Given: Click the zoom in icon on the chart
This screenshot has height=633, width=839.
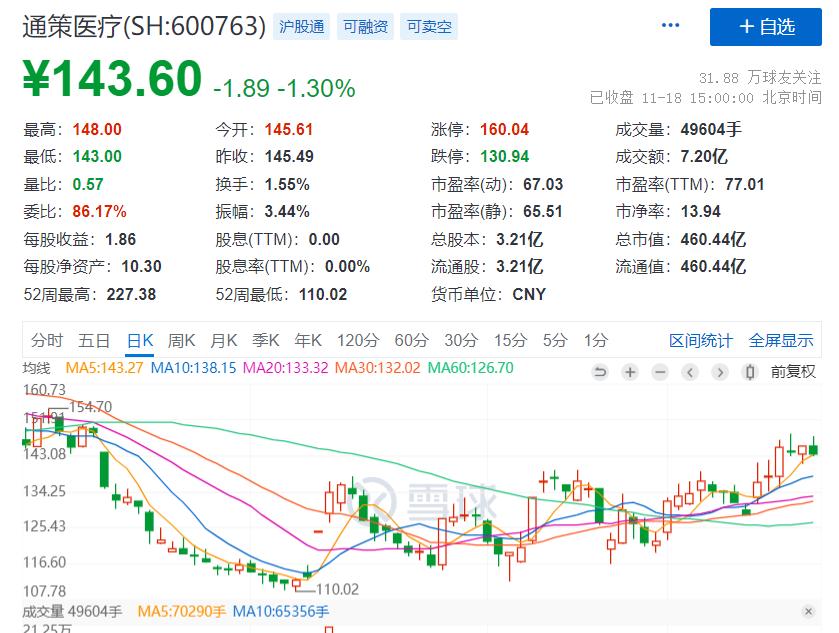Looking at the screenshot, I should 629,372.
